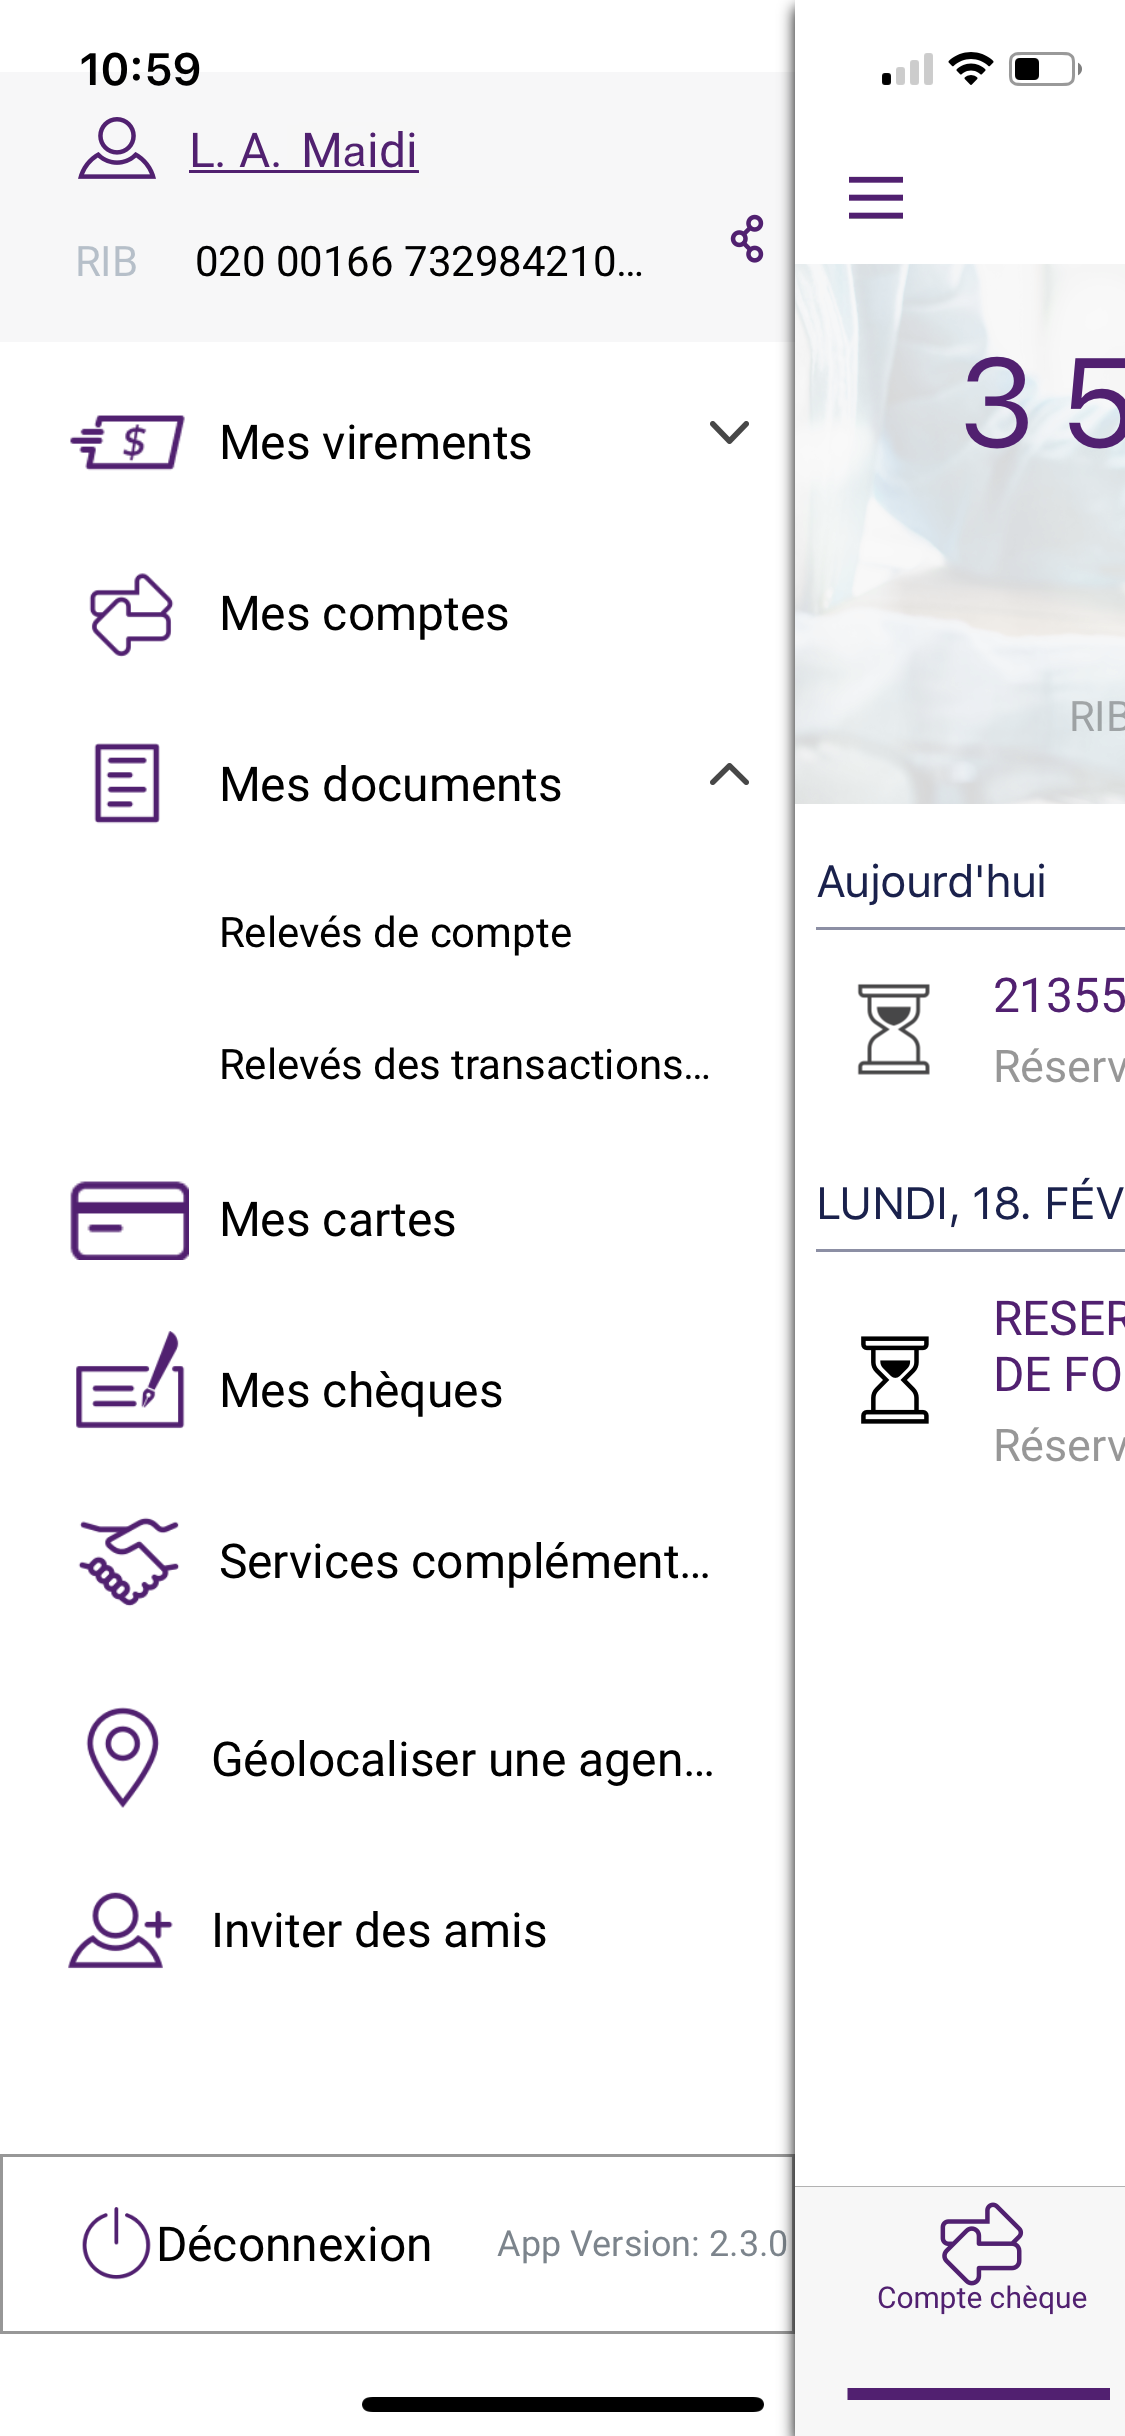This screenshot has height=2436, width=1125.
Task: Click the hourglass icon beside 21355 transaction
Action: click(x=894, y=1029)
